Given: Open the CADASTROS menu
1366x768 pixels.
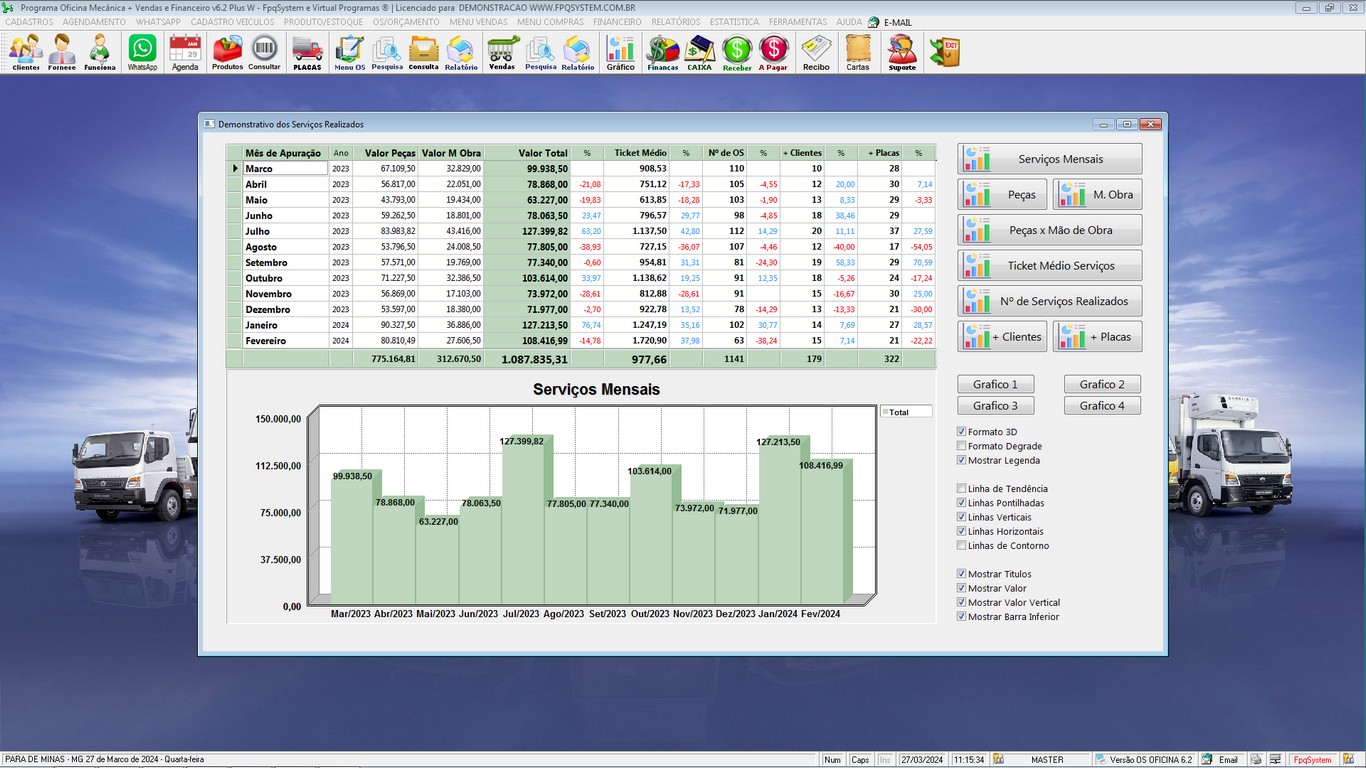Looking at the screenshot, I should point(29,22).
